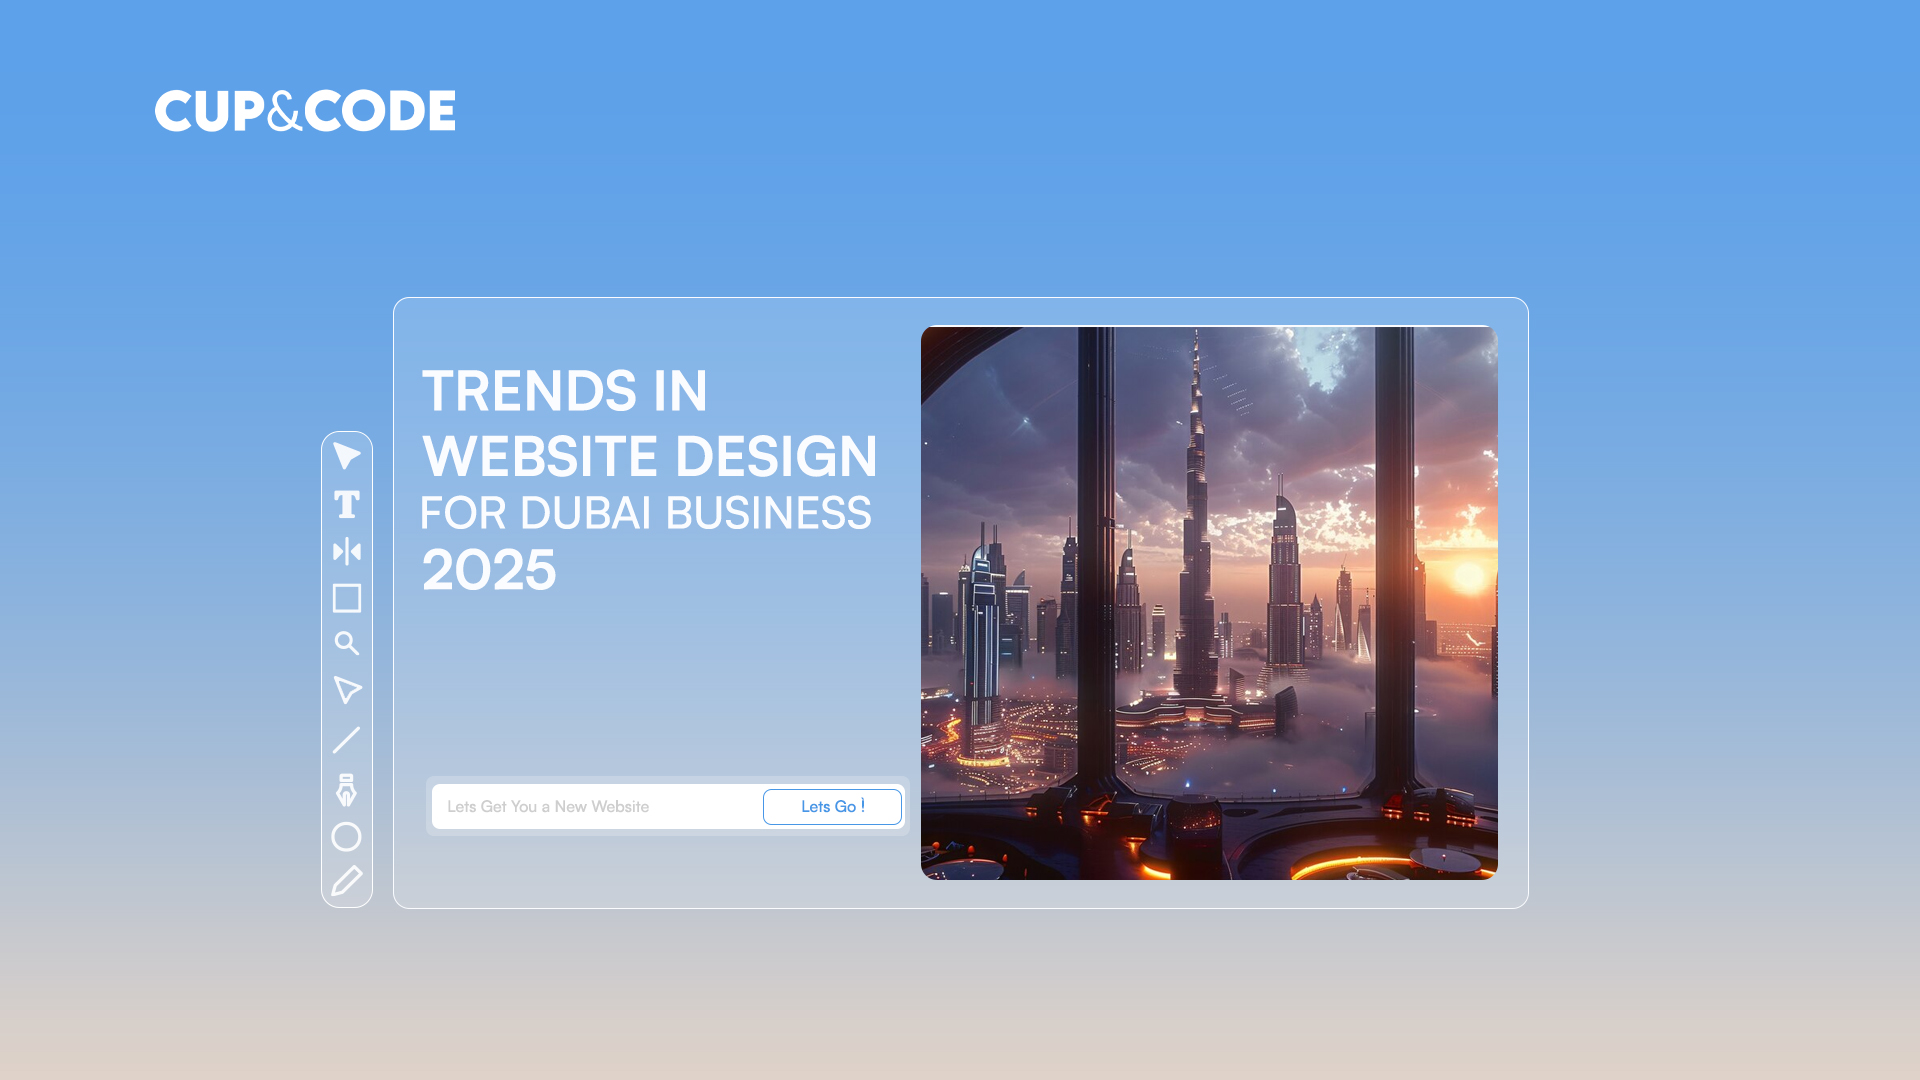This screenshot has width=1920, height=1080.
Task: Select the black arrow selection tool
Action: pos(347,457)
